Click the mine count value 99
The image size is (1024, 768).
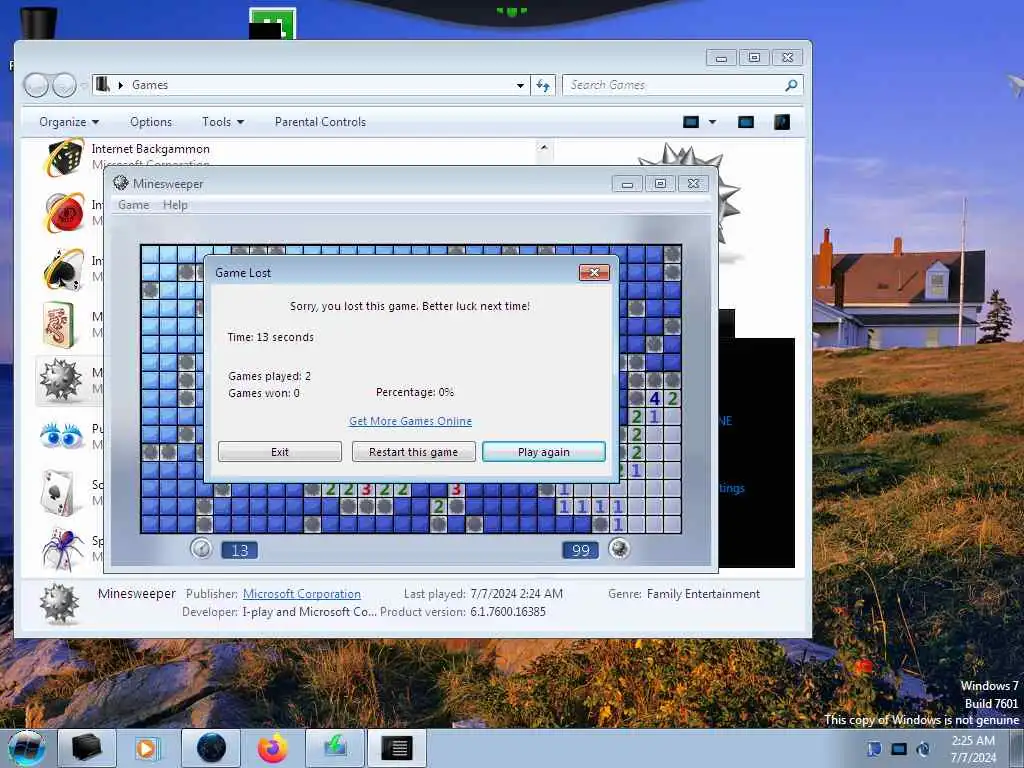point(581,551)
